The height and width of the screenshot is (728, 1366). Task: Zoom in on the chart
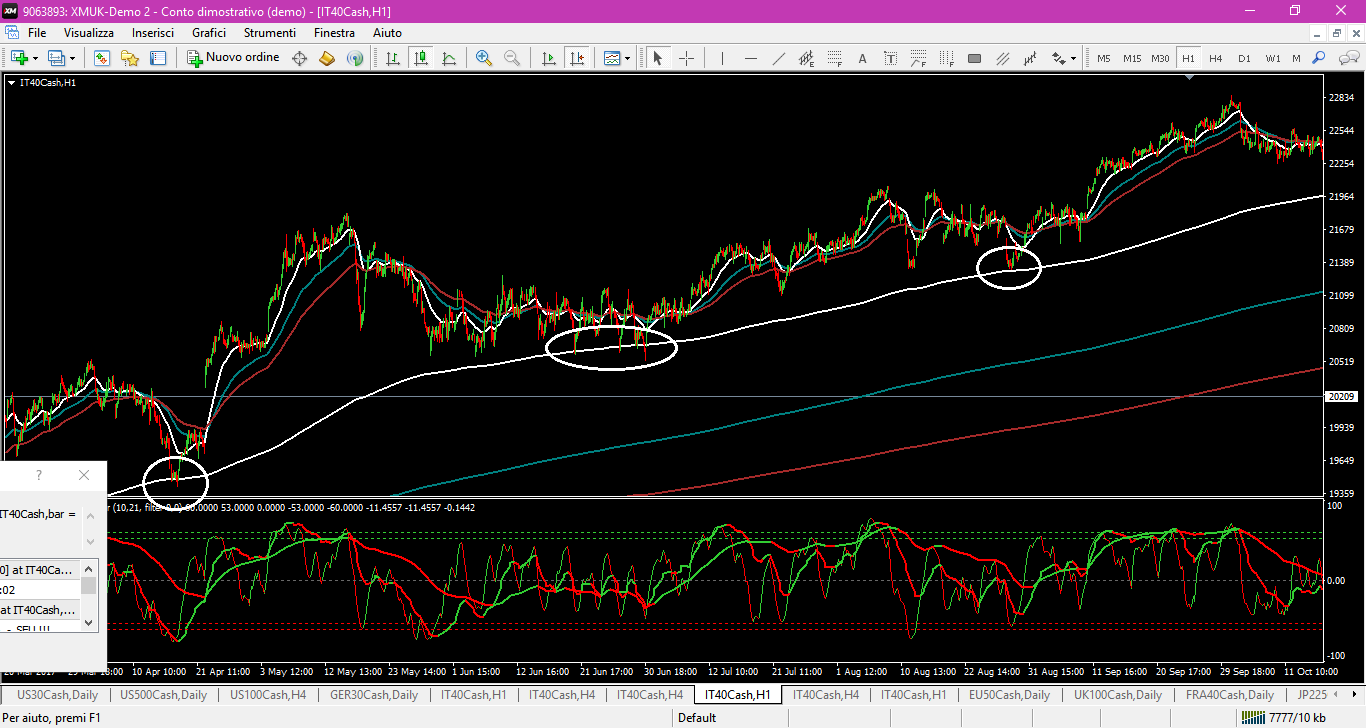484,58
